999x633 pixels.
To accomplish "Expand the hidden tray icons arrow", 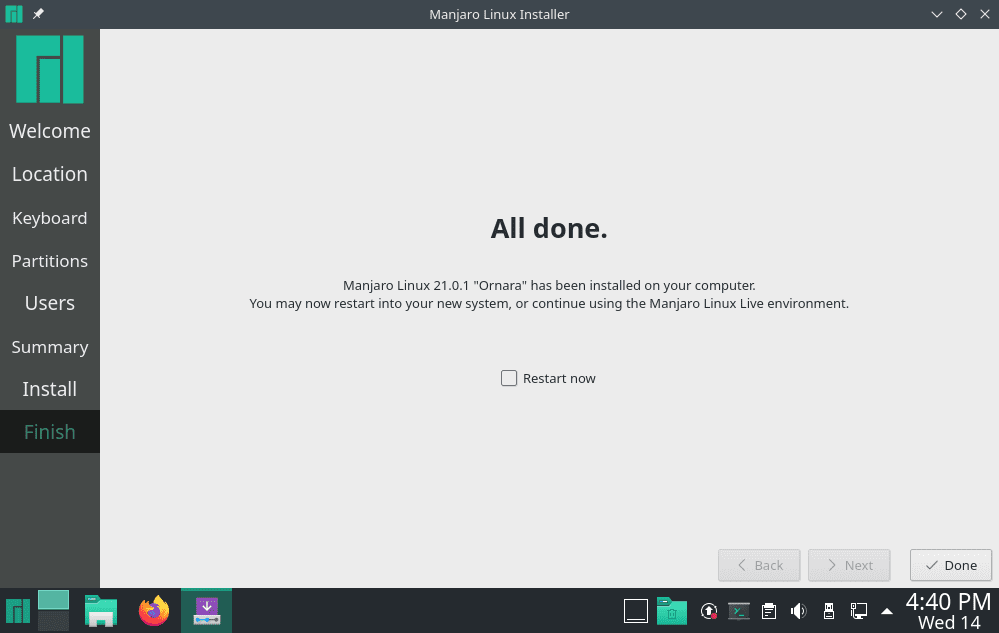I will tap(887, 610).
